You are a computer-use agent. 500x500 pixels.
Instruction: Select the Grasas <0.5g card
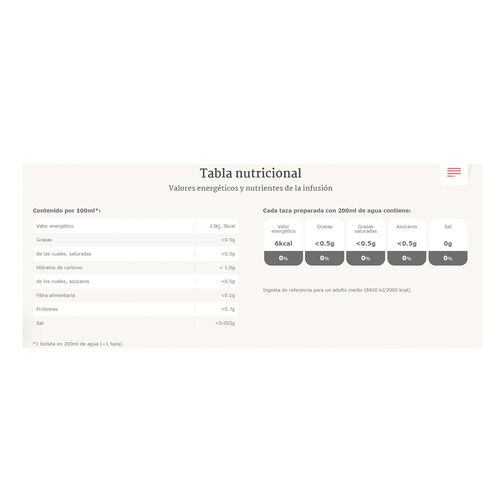tap(324, 242)
